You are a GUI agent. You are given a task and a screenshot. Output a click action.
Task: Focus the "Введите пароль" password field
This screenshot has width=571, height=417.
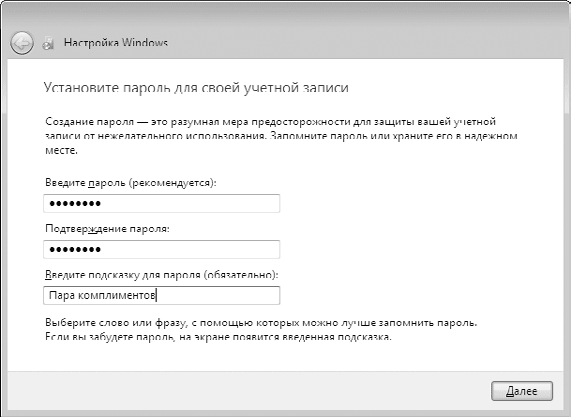click(x=162, y=203)
